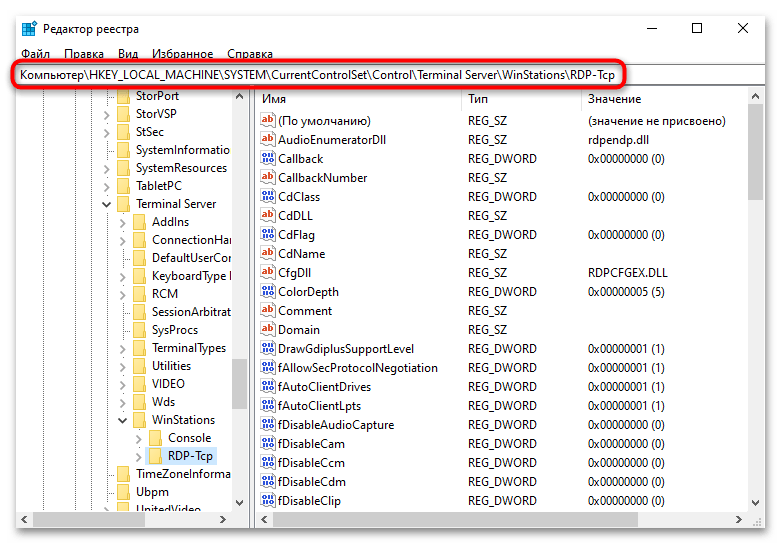Collapse the WinStations tree node
Screen dimensions: 781x544
(x=123, y=420)
